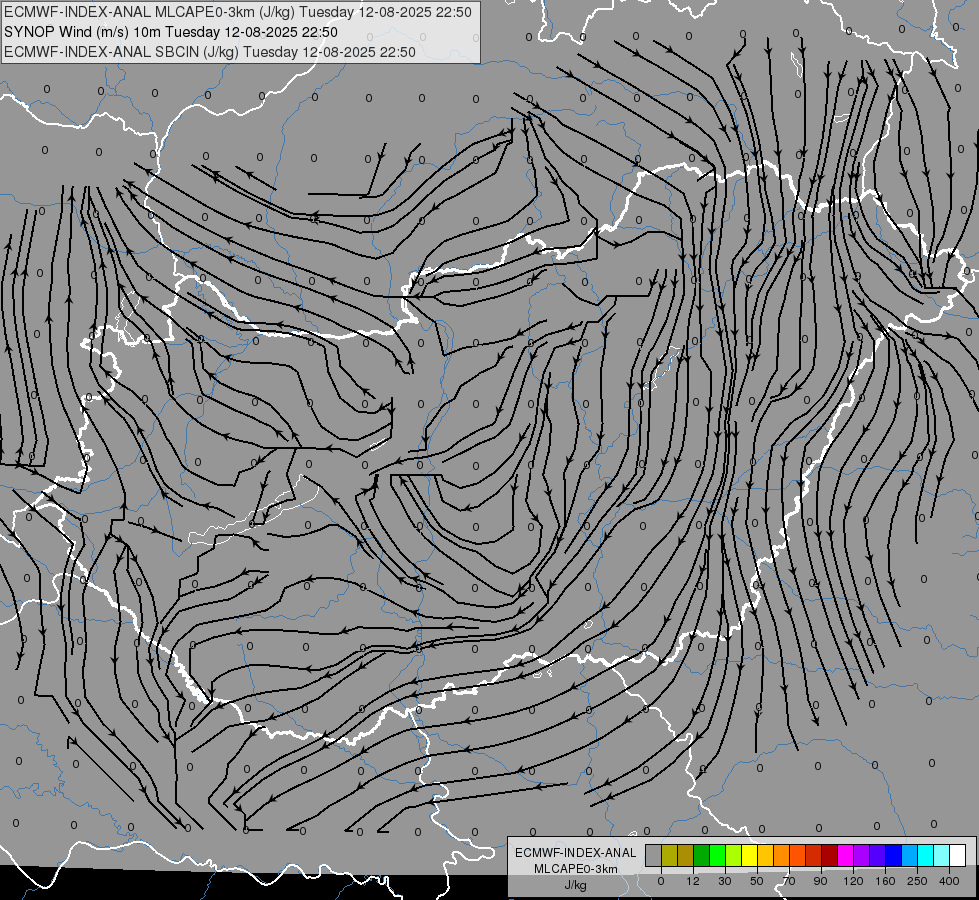Screen dimensions: 979x900
Task: Click legend tick value 50
Action: 757,881
